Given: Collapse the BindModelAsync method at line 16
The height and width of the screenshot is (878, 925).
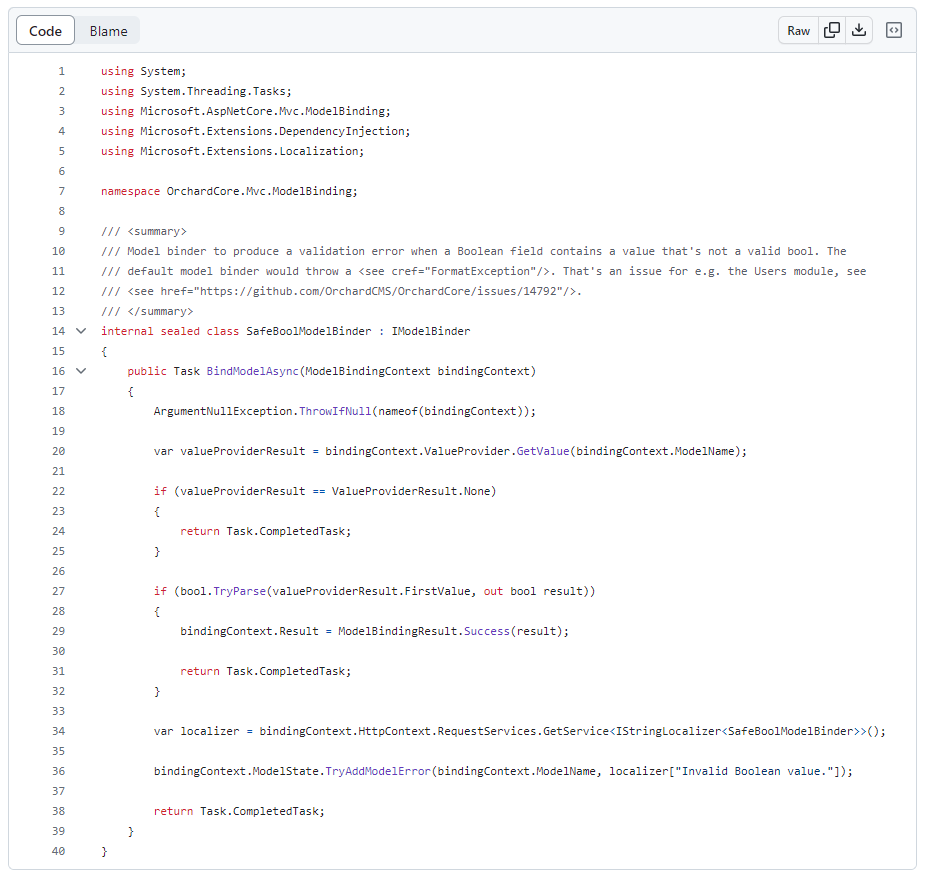Looking at the screenshot, I should [x=81, y=371].
